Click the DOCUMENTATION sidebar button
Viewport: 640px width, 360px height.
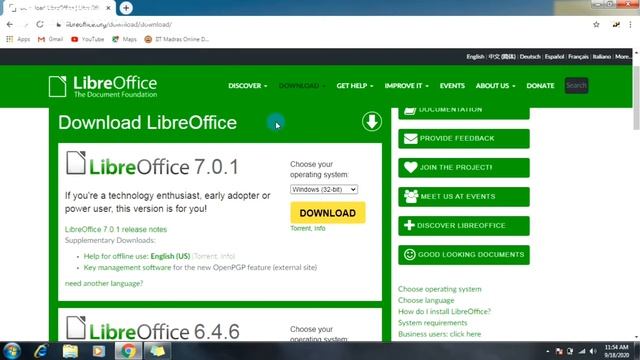464,113
